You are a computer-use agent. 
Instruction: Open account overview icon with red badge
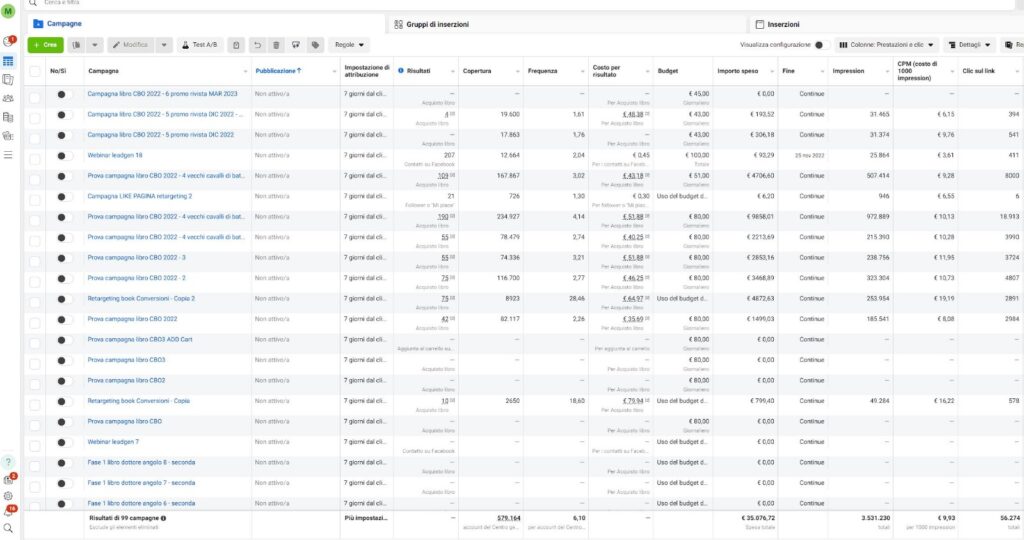8,41
